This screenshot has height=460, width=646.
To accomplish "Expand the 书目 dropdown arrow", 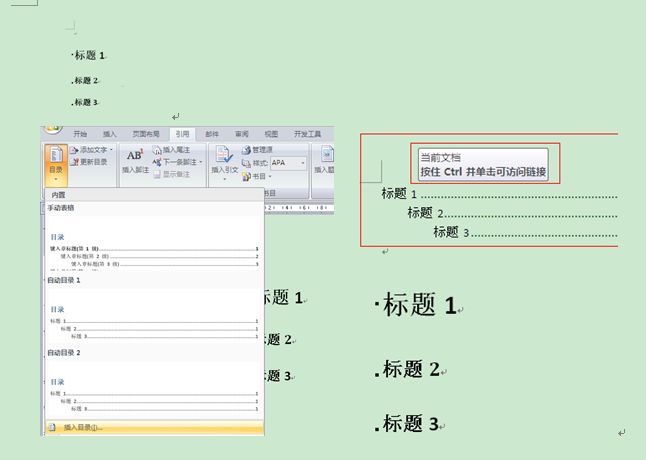I will click(270, 177).
